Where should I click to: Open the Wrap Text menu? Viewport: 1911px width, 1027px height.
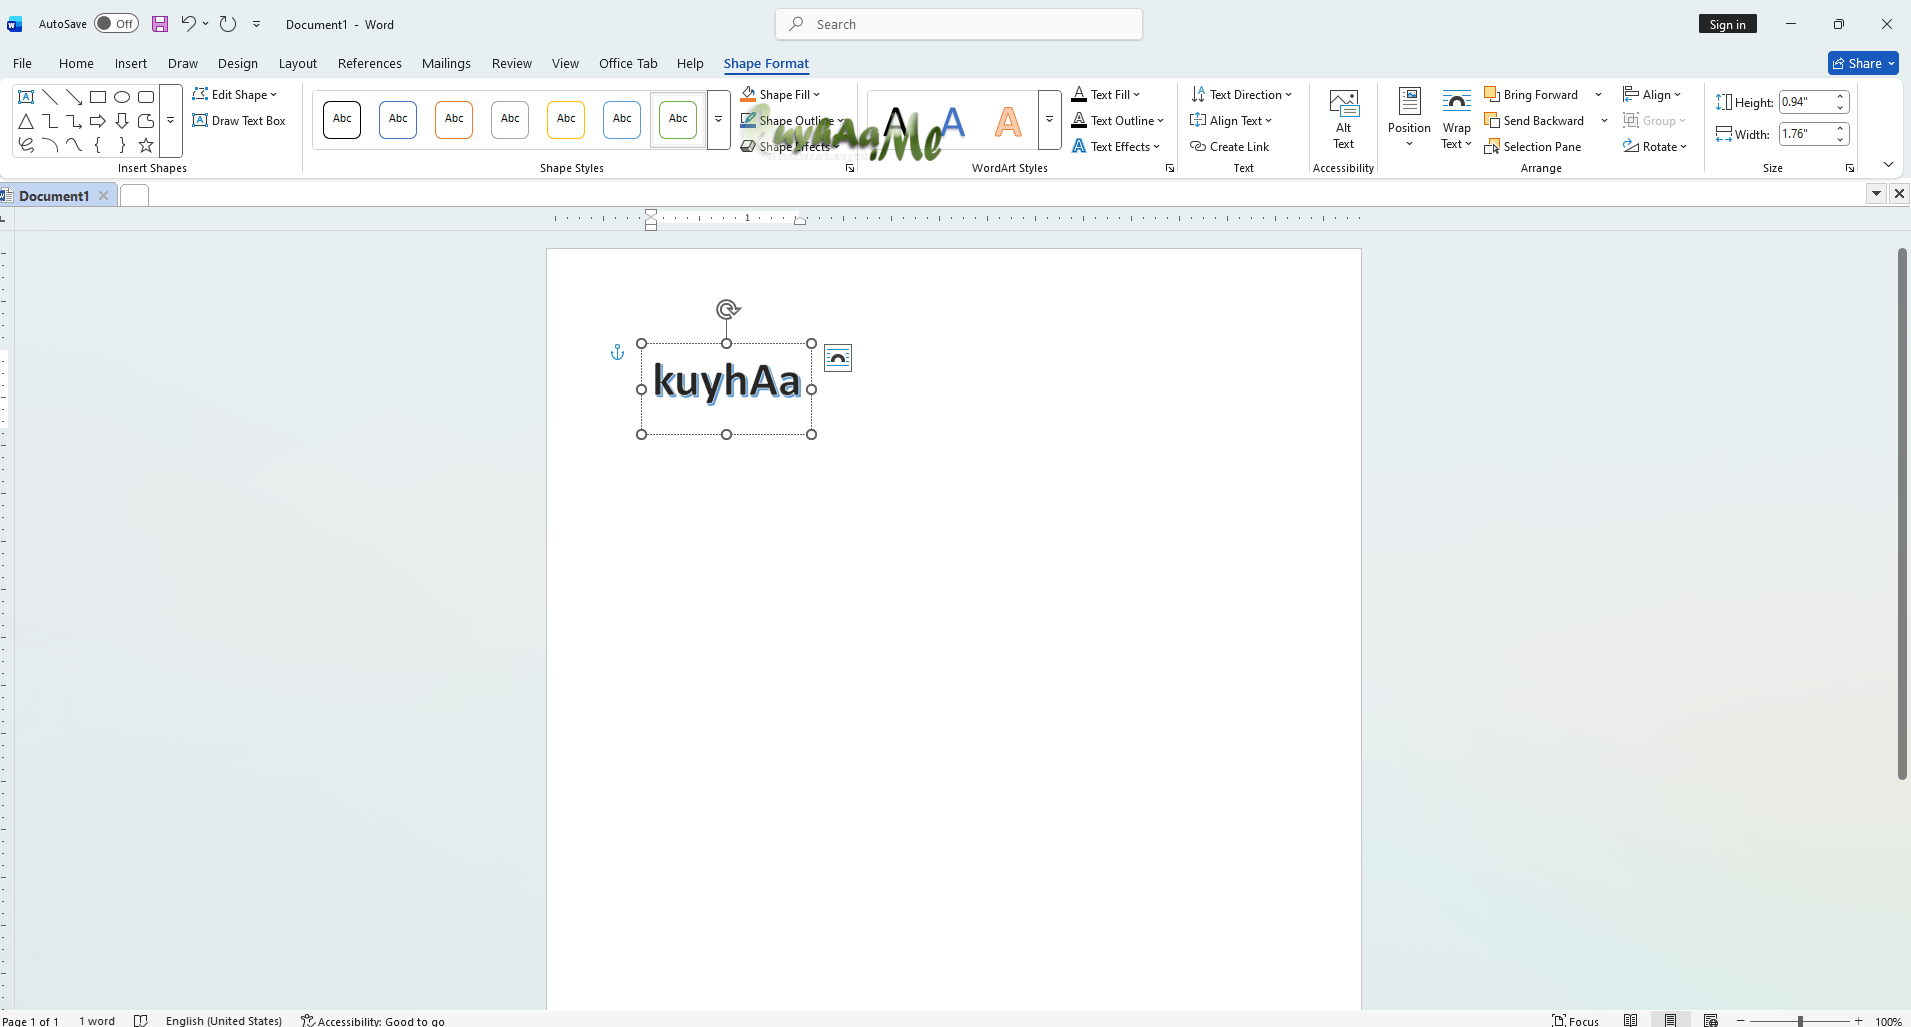point(1457,118)
